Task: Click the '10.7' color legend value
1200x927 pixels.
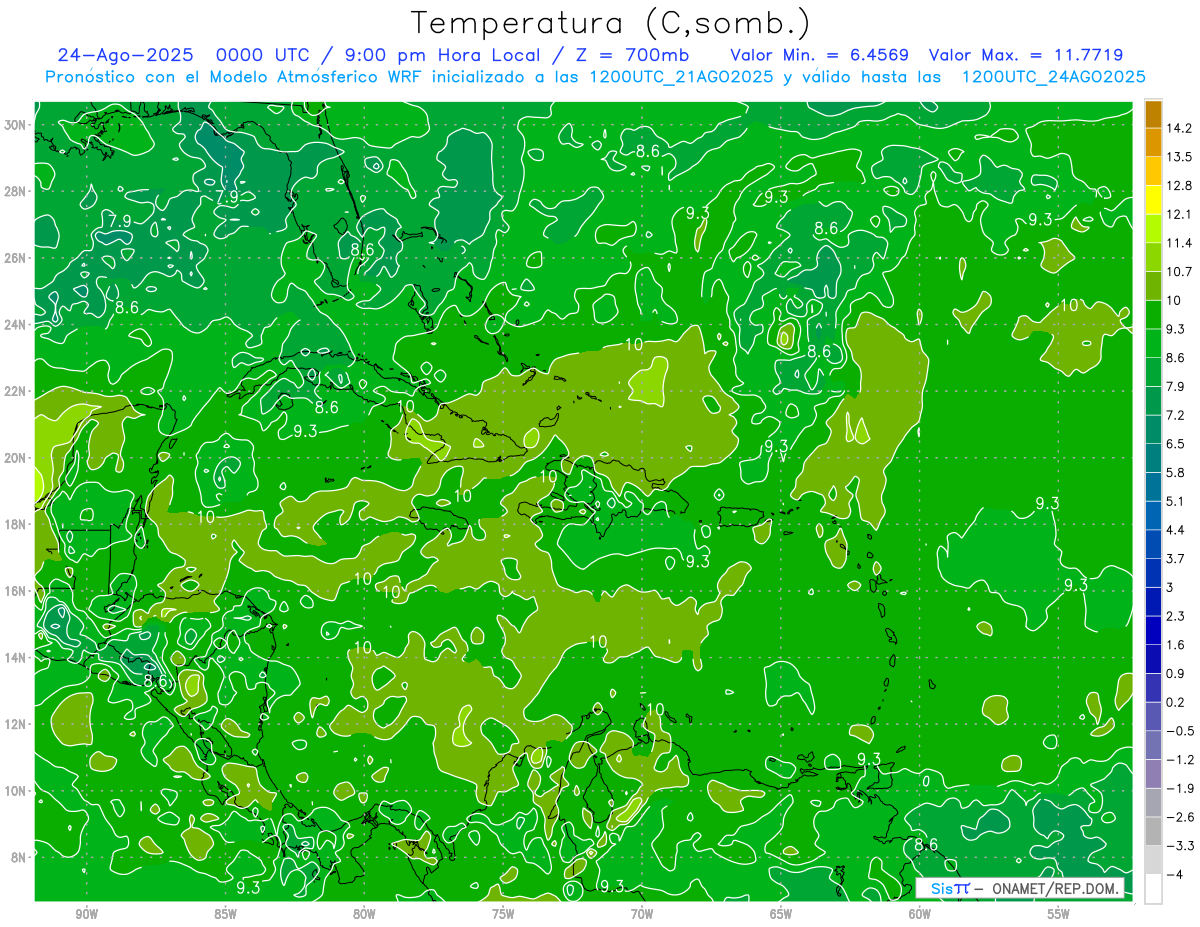Action: [1179, 272]
